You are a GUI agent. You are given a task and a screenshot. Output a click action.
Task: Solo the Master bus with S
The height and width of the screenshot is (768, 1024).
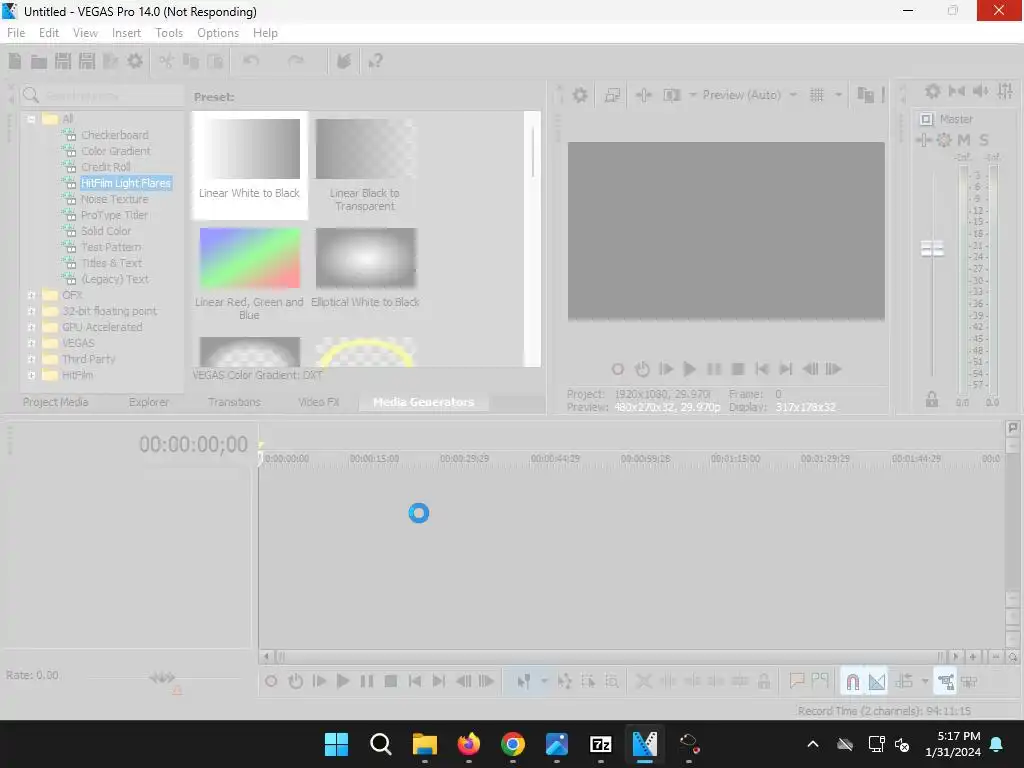coord(984,140)
